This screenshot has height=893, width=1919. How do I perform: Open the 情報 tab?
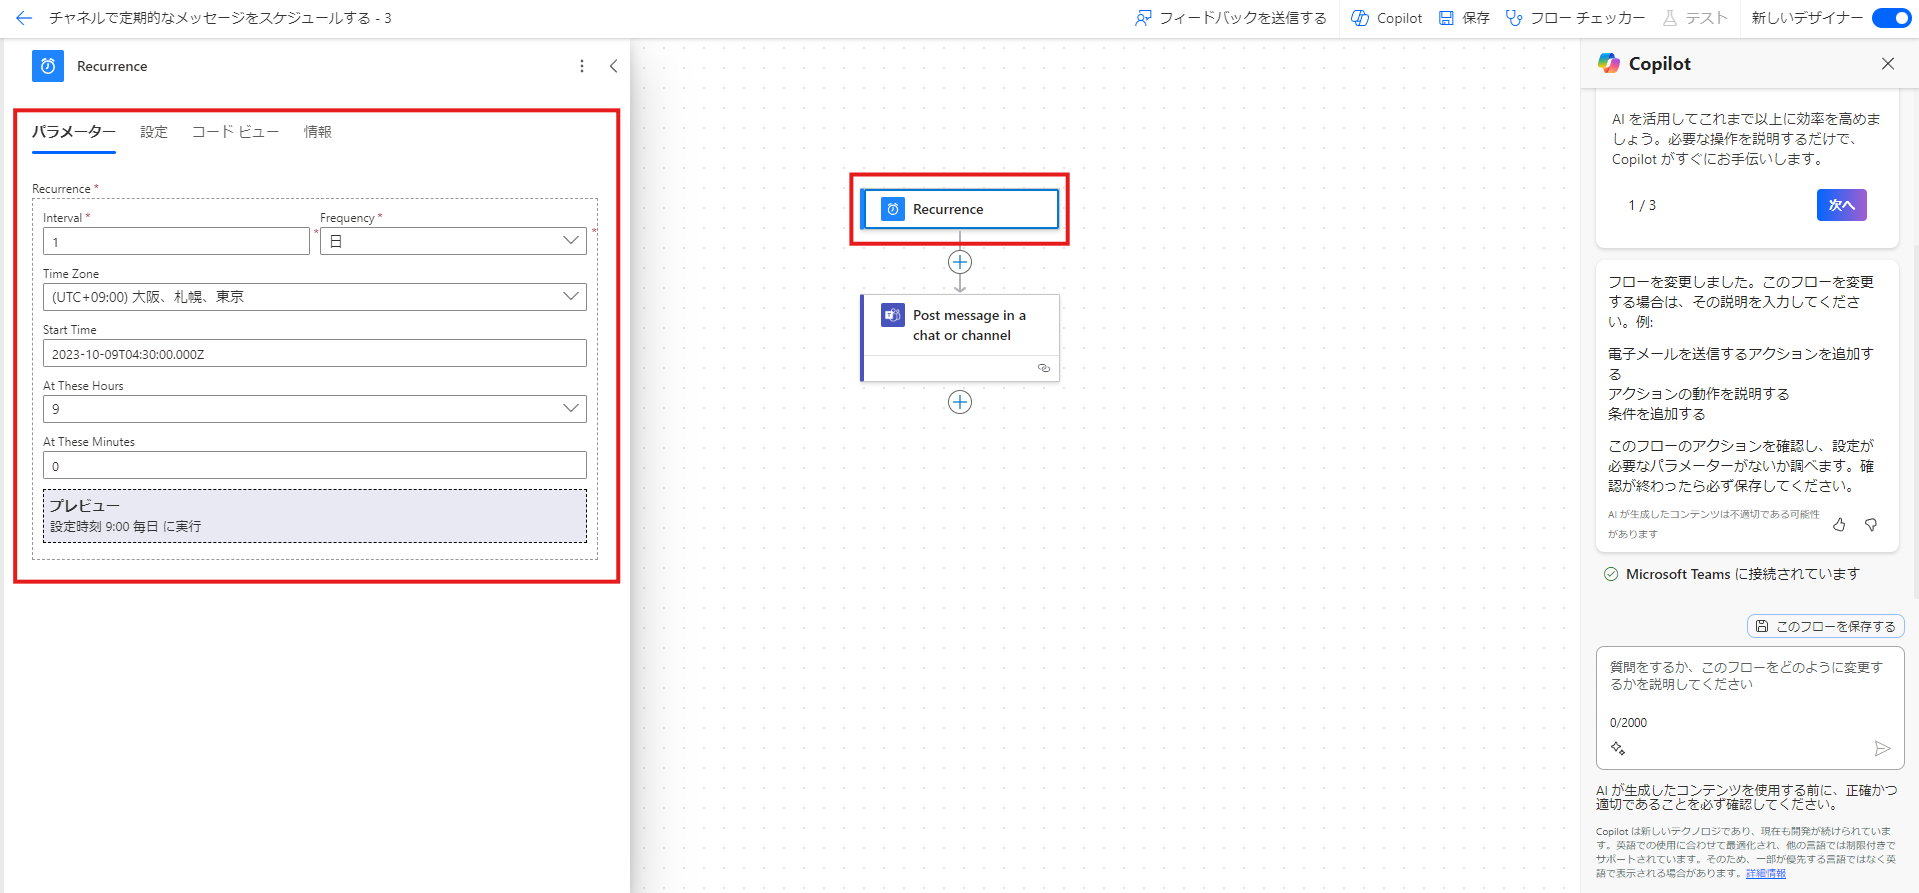click(318, 132)
